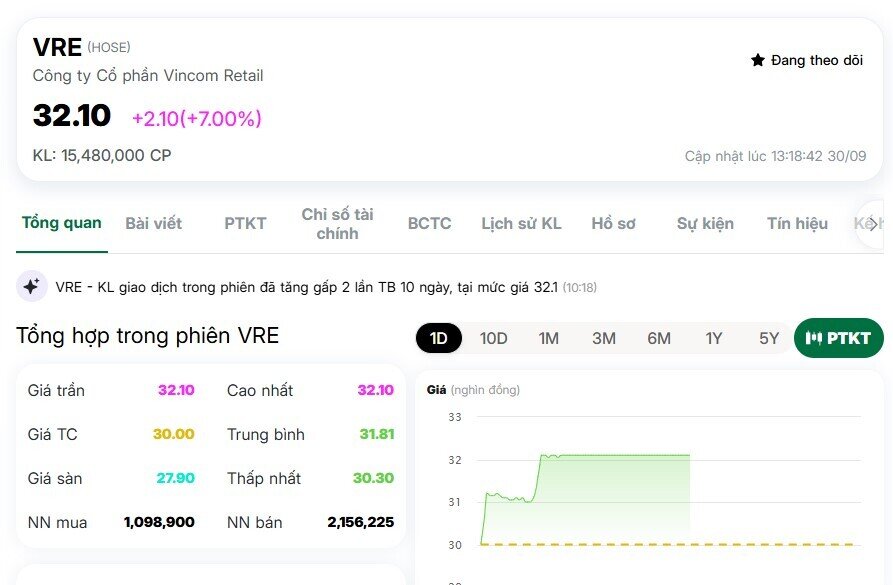This screenshot has height=585, width=893.
Task: Open the VRE trading volume alert news item
Action: tap(300, 287)
